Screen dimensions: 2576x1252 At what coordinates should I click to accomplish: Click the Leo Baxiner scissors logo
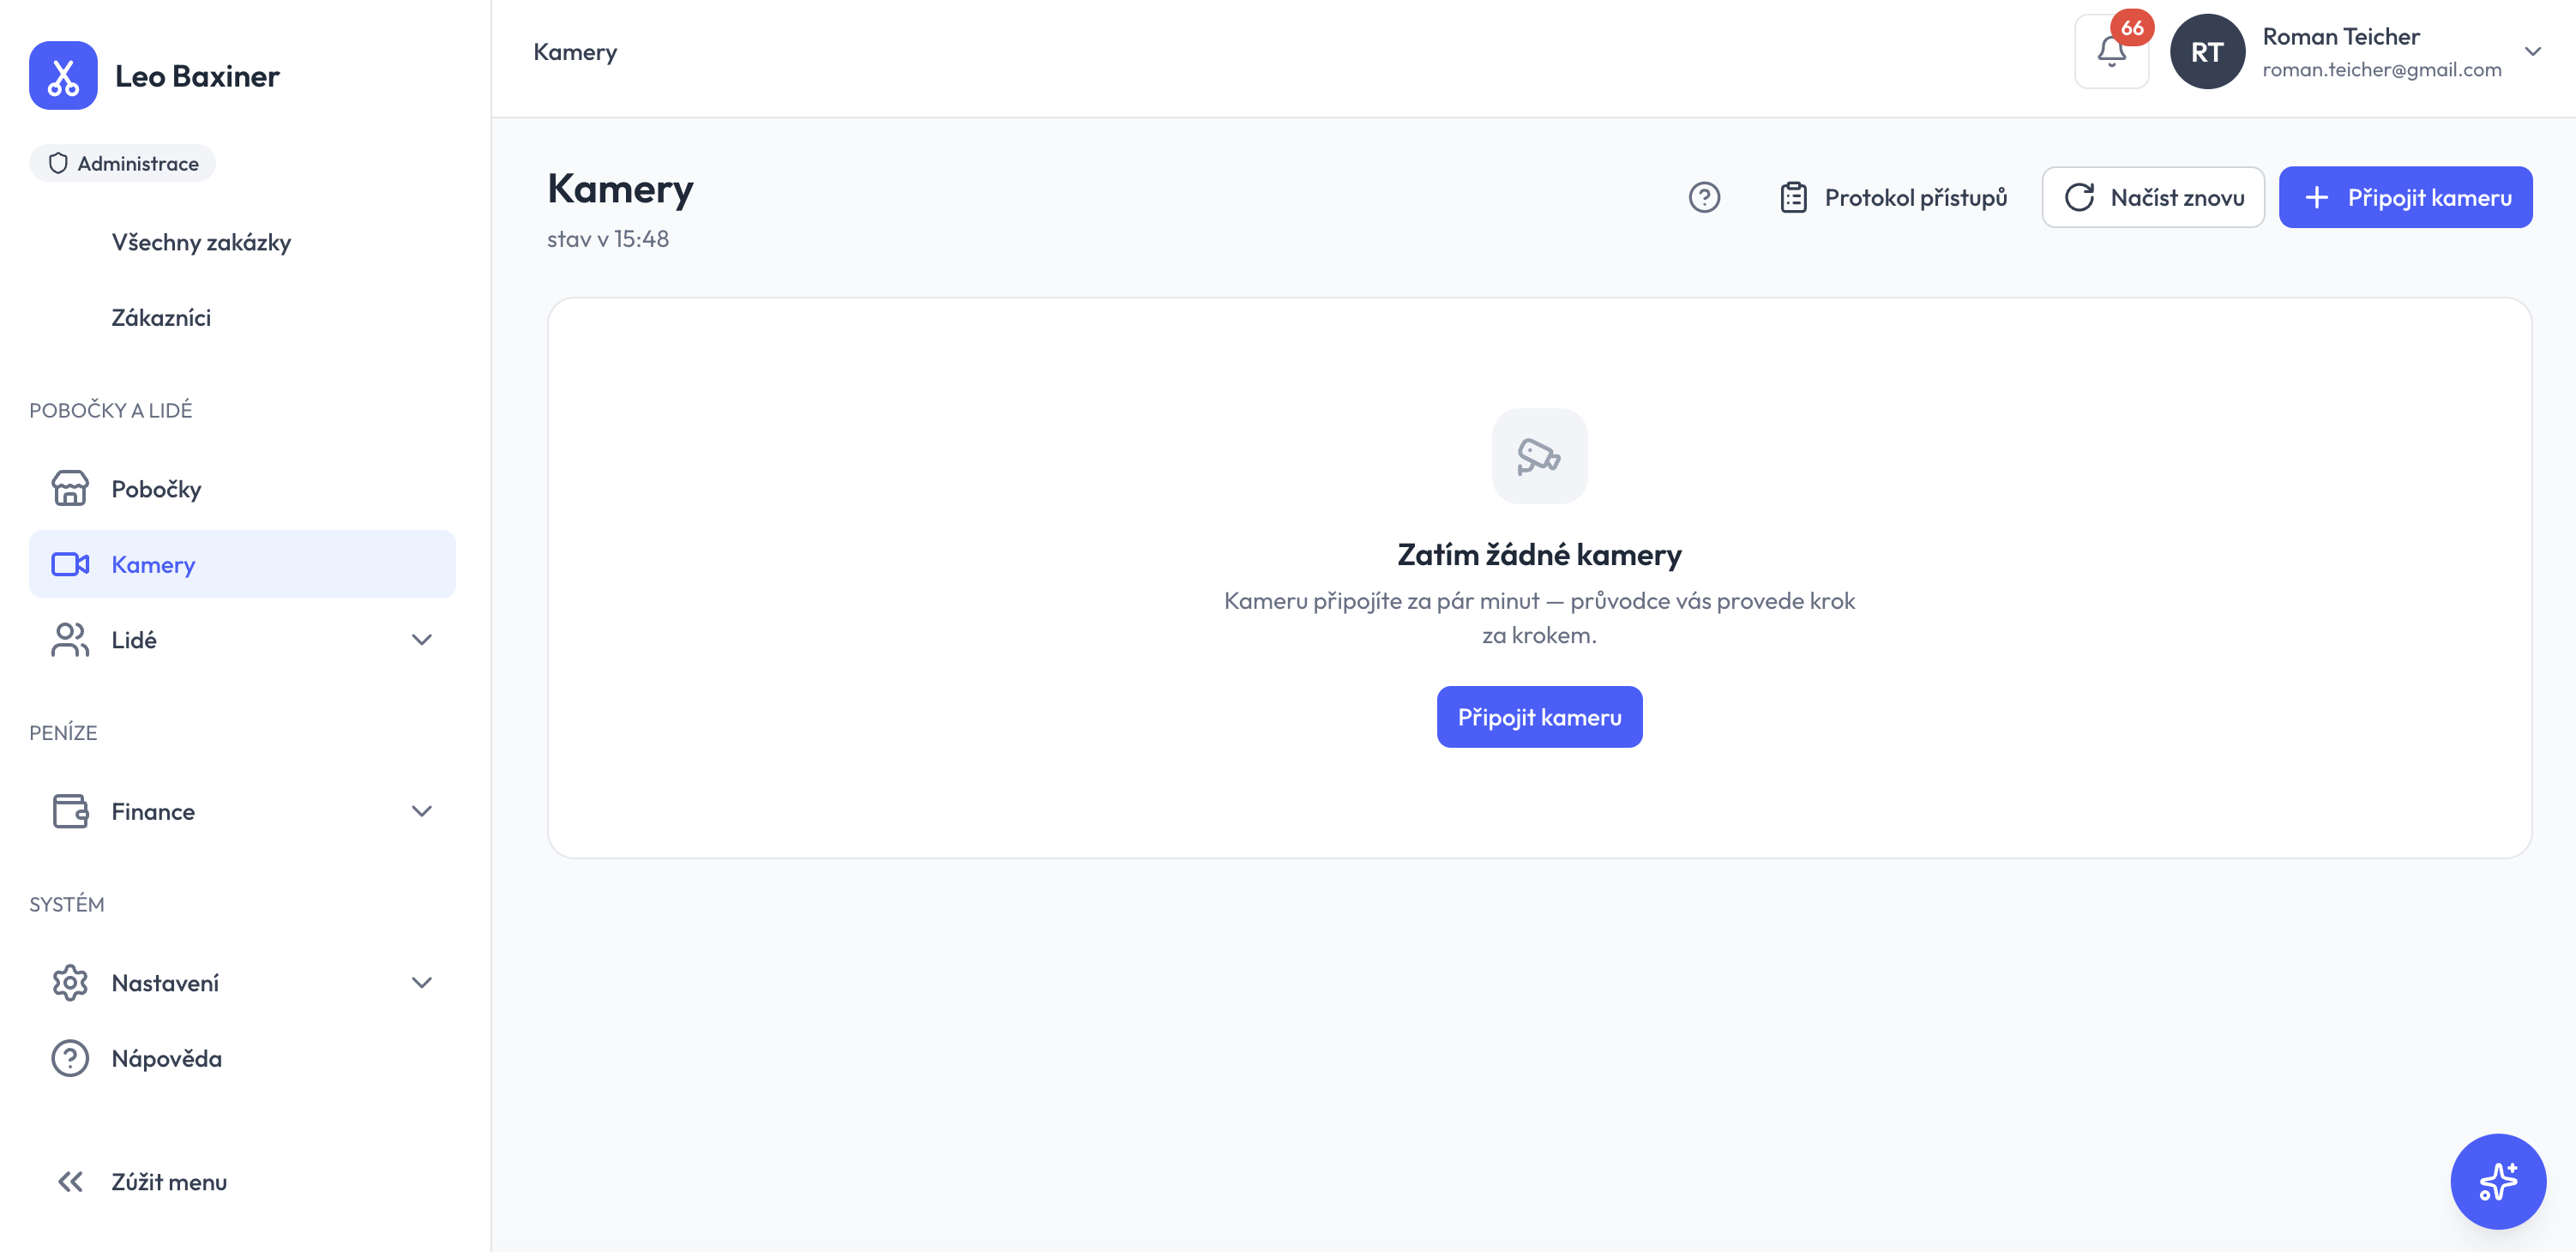coord(63,76)
